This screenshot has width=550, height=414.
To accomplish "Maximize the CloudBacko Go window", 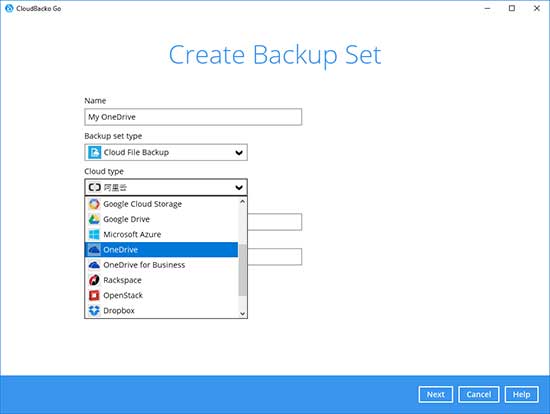I will coord(512,8).
